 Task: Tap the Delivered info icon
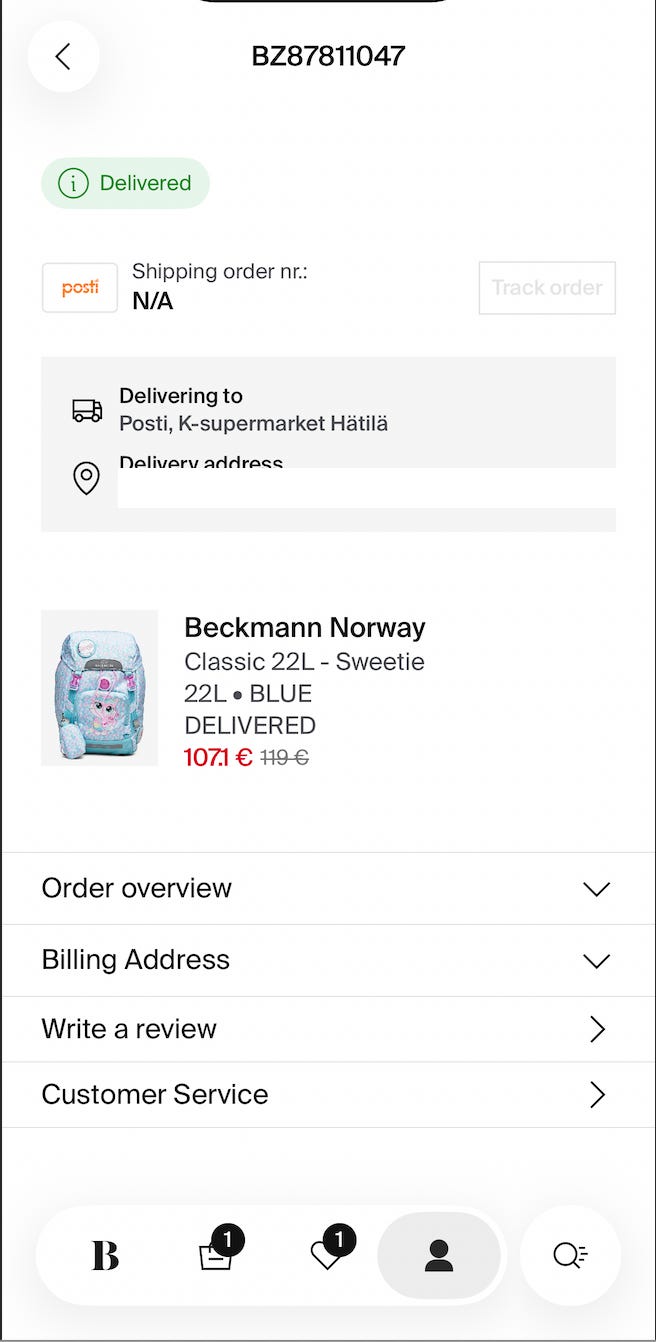click(x=73, y=183)
